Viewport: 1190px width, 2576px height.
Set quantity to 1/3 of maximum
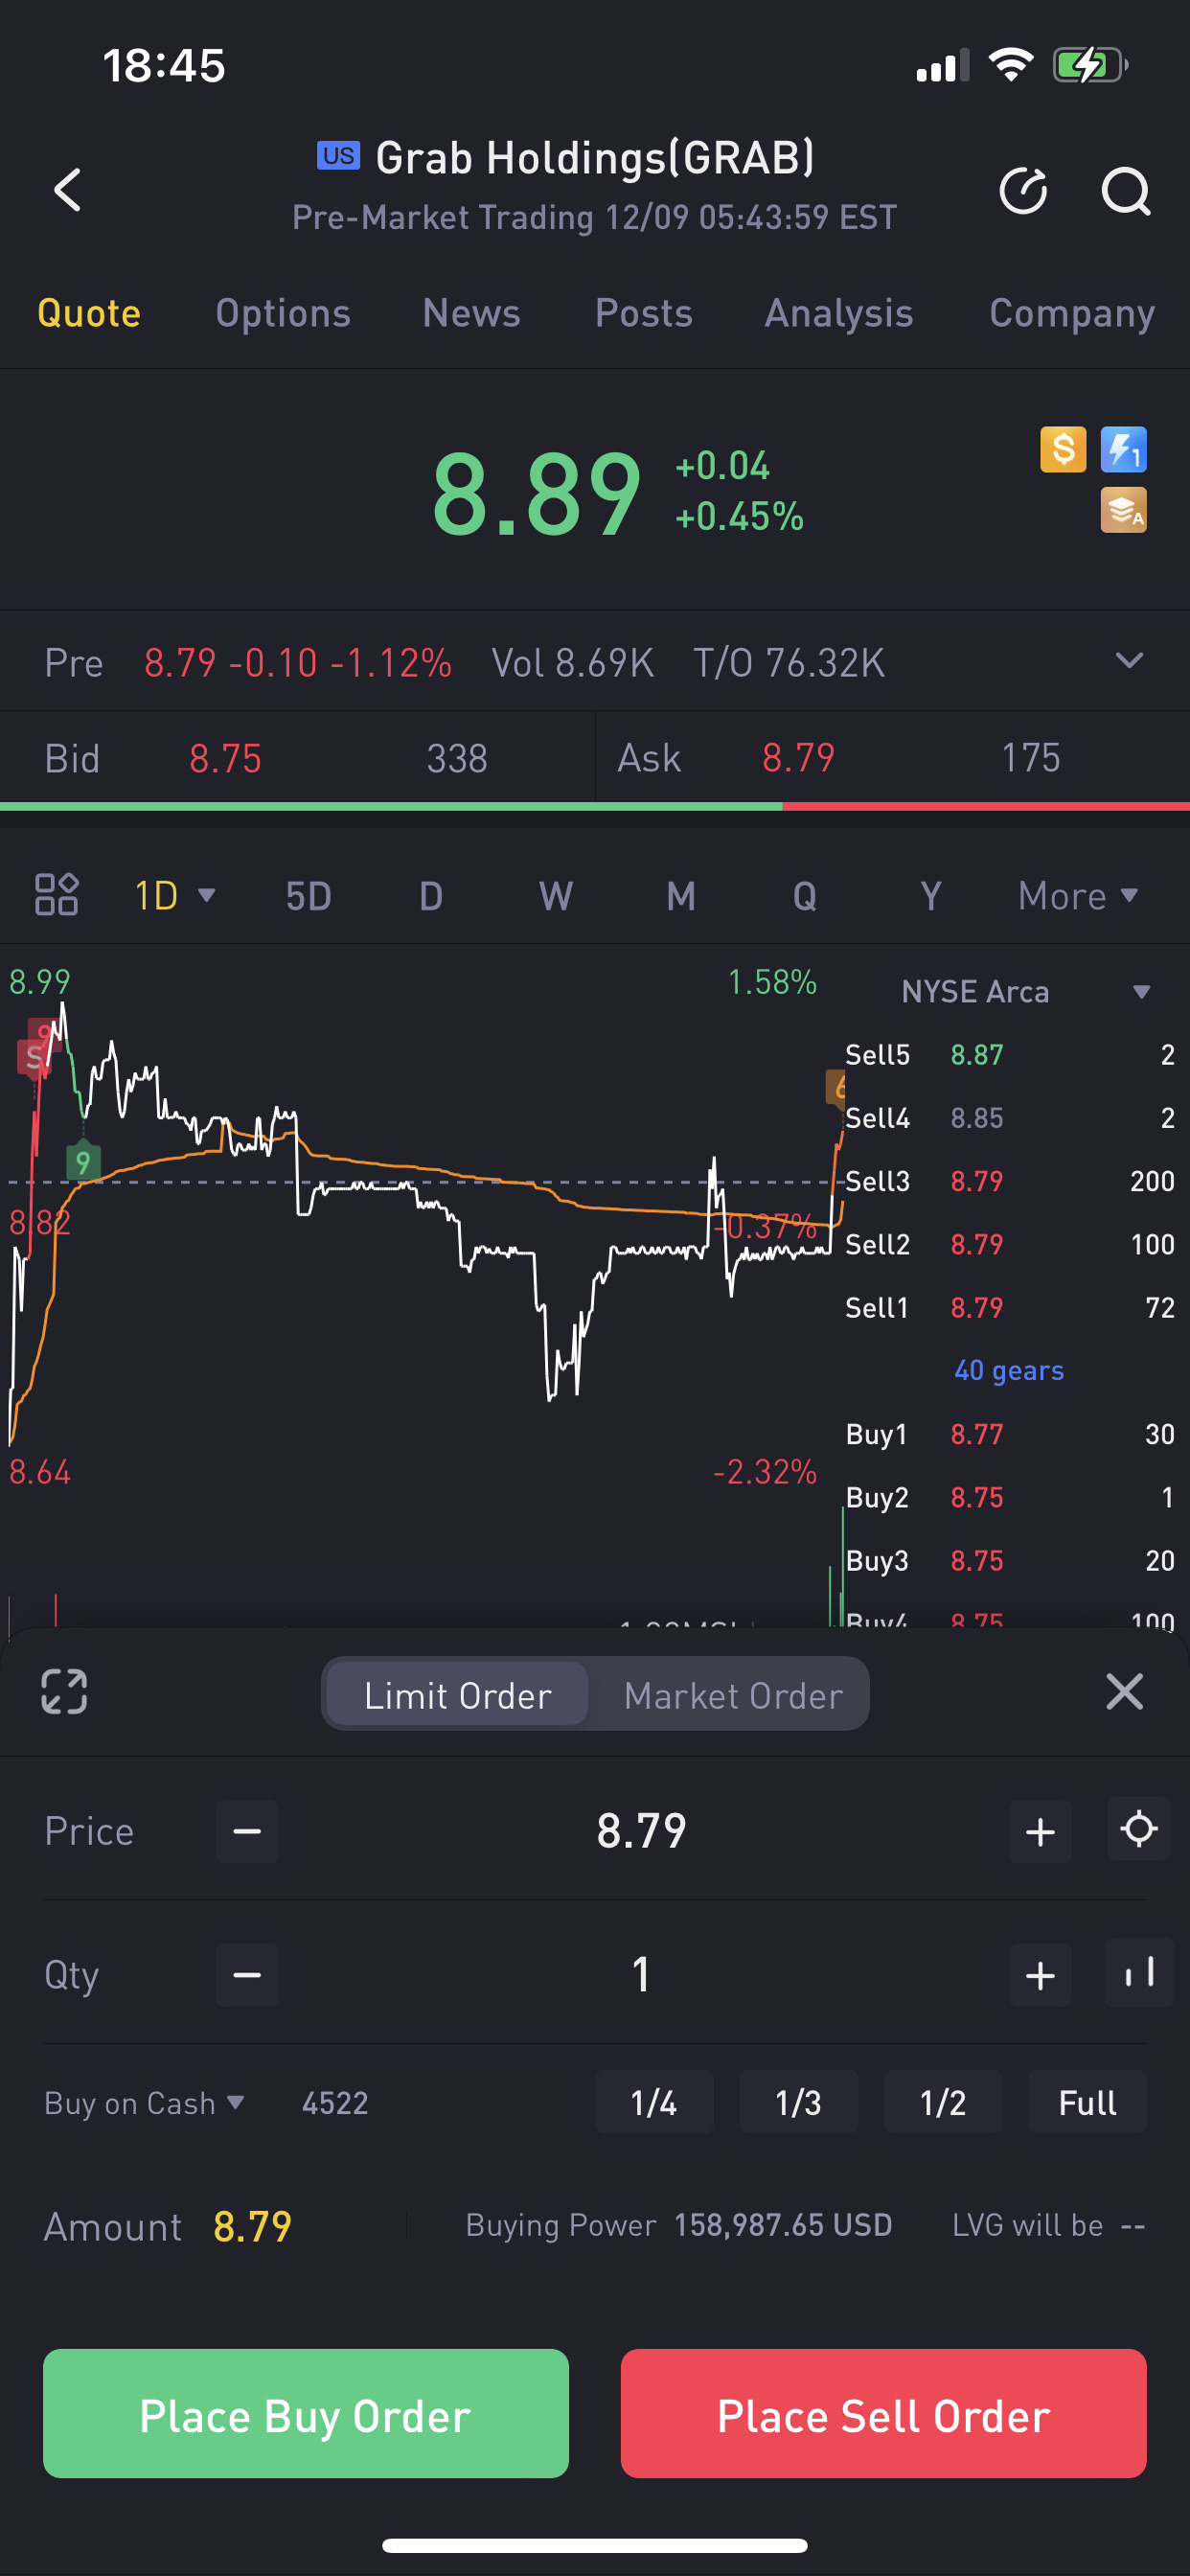798,2103
